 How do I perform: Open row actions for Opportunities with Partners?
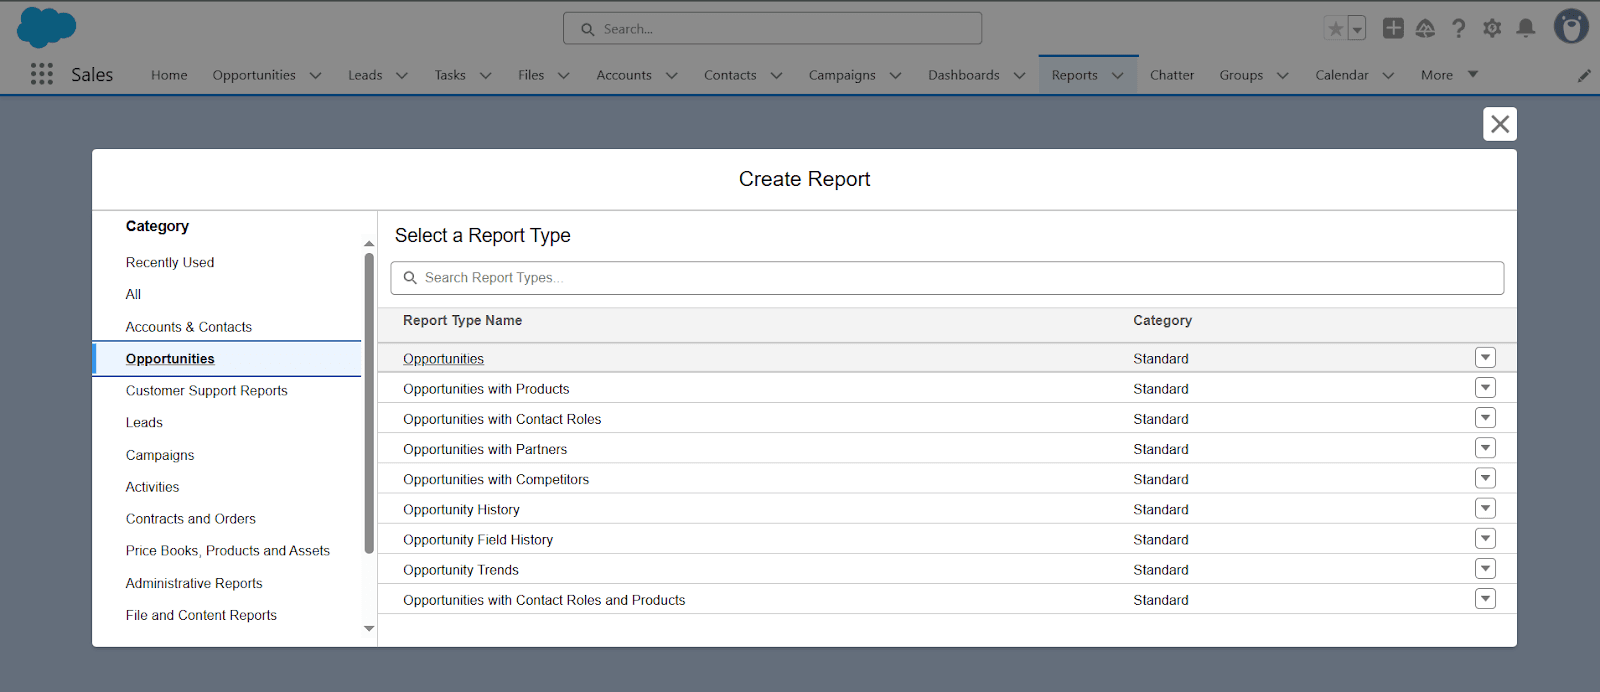(1485, 448)
